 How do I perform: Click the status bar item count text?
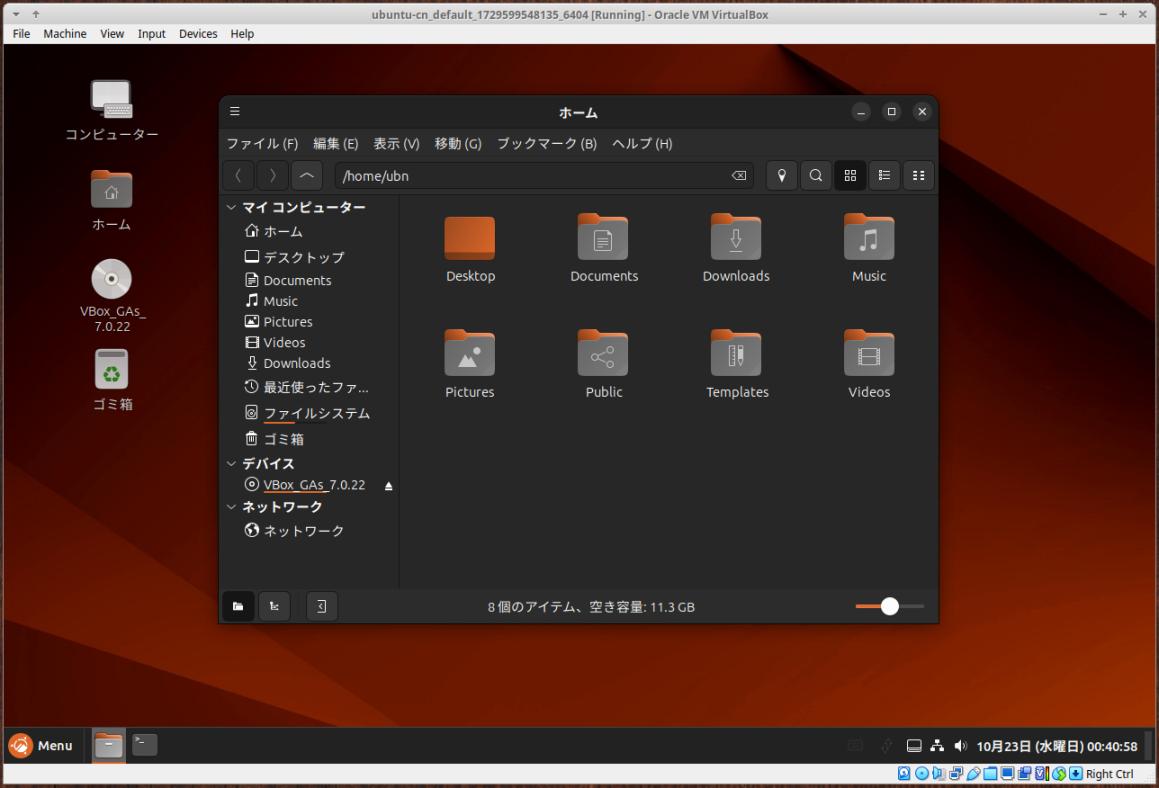tap(591, 607)
